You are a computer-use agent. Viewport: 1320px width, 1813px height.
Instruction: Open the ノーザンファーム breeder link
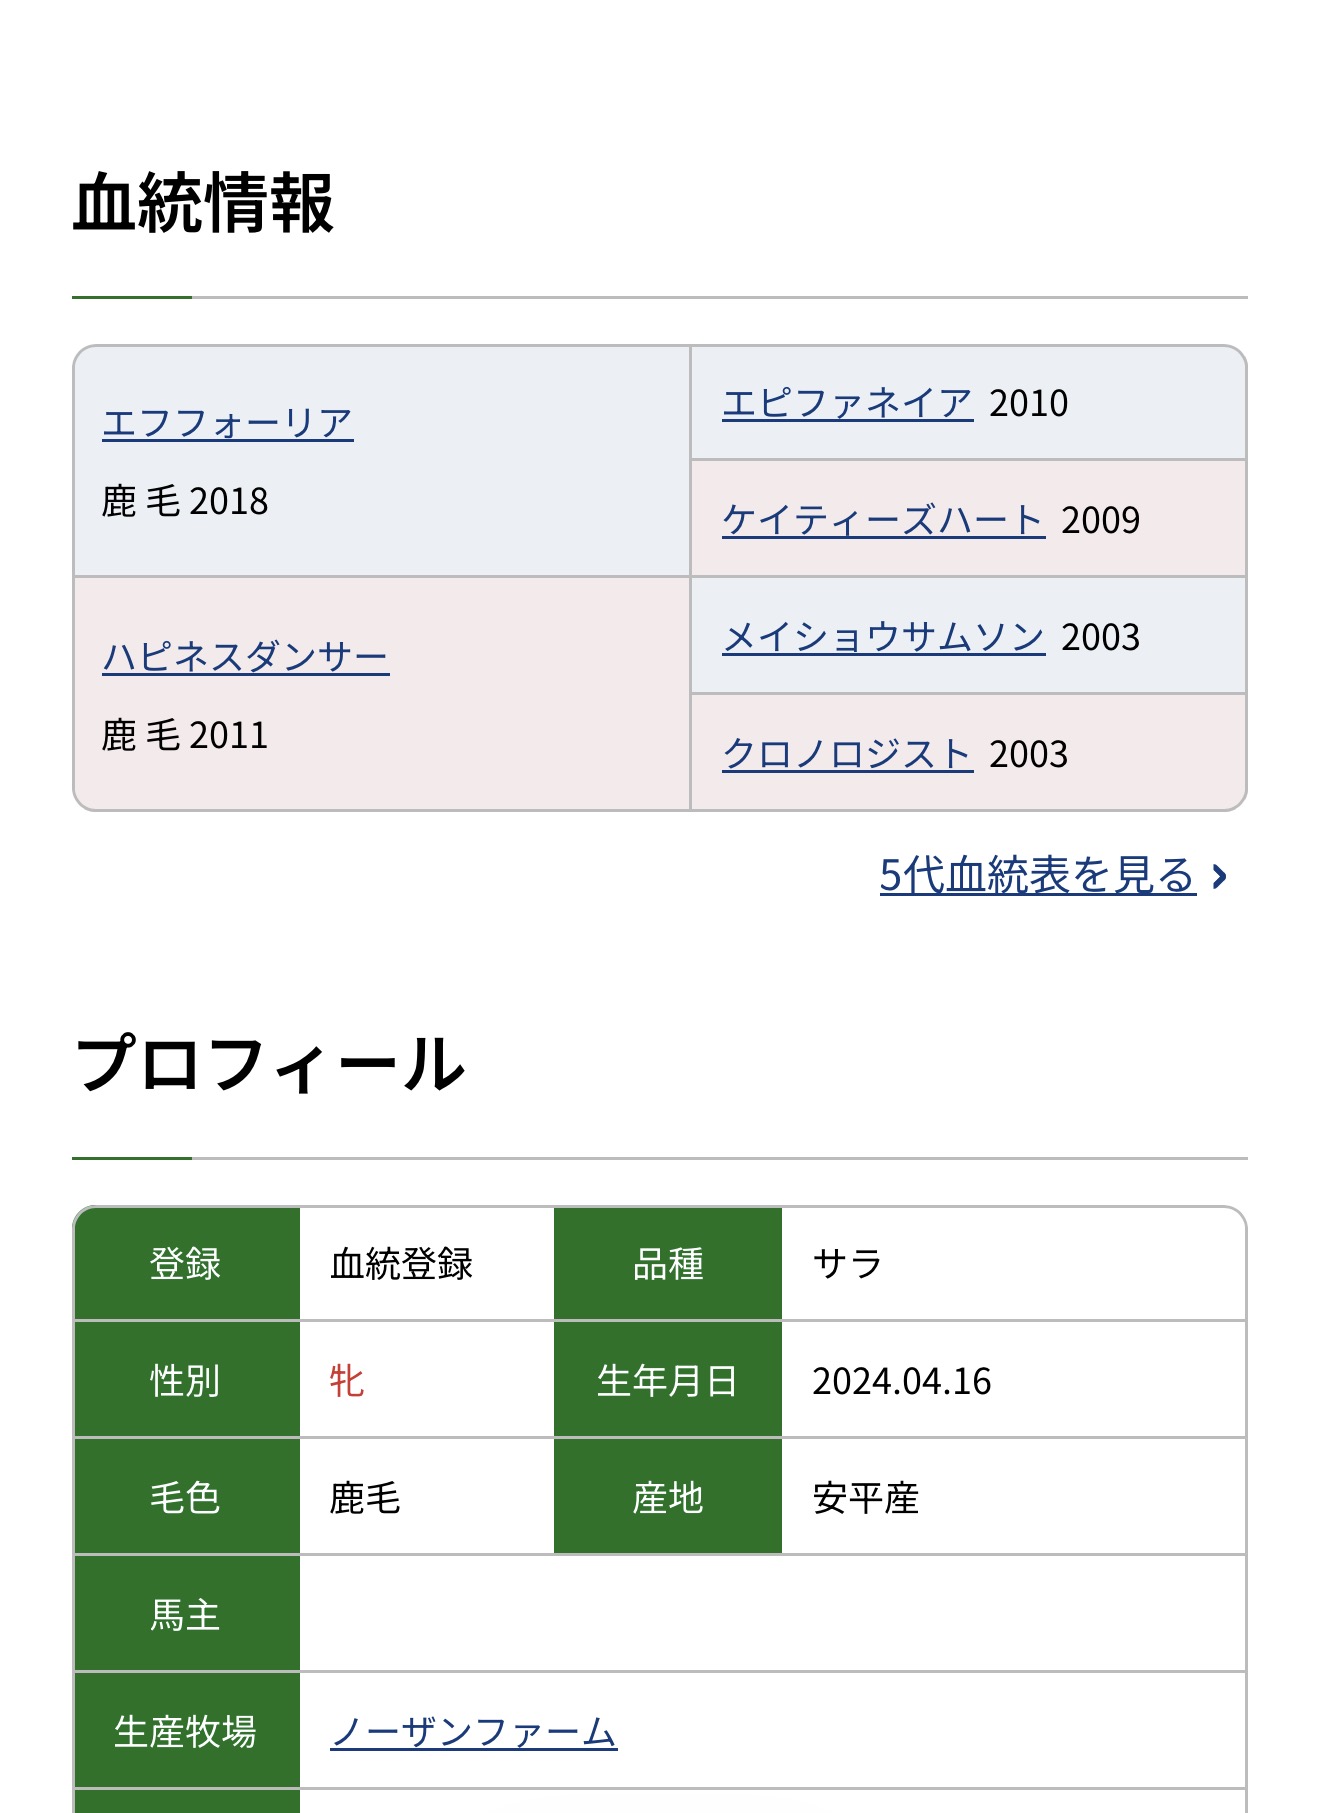pyautogui.click(x=474, y=1731)
